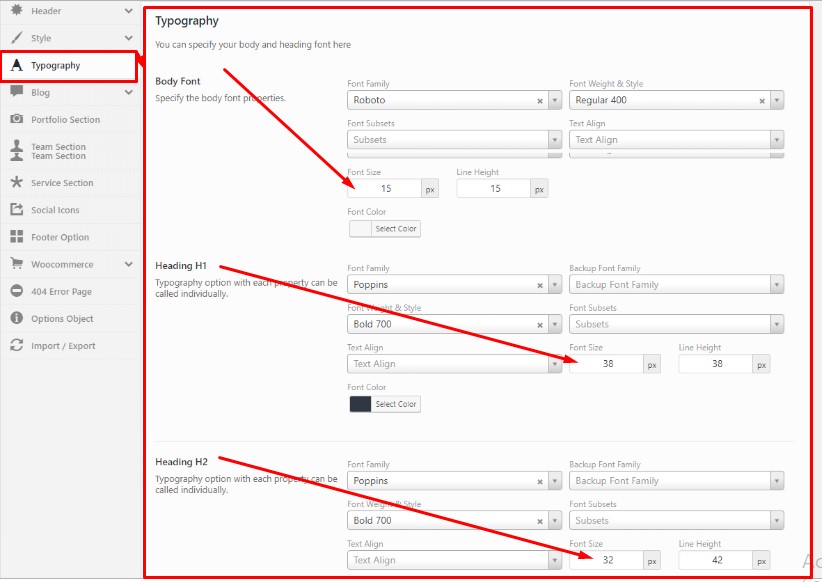Clear the Roboto font family selection

tap(540, 101)
